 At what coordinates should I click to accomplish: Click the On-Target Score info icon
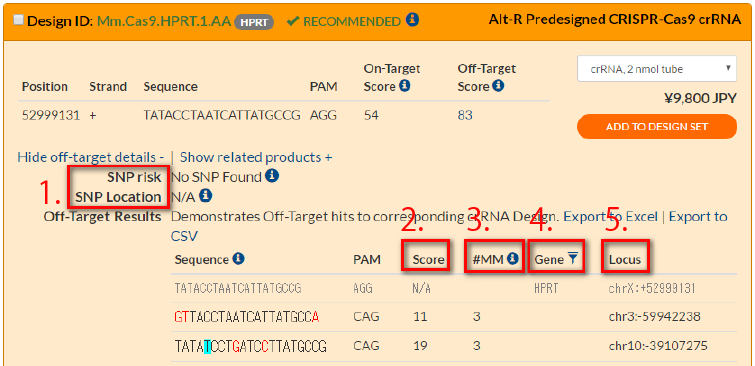point(405,86)
